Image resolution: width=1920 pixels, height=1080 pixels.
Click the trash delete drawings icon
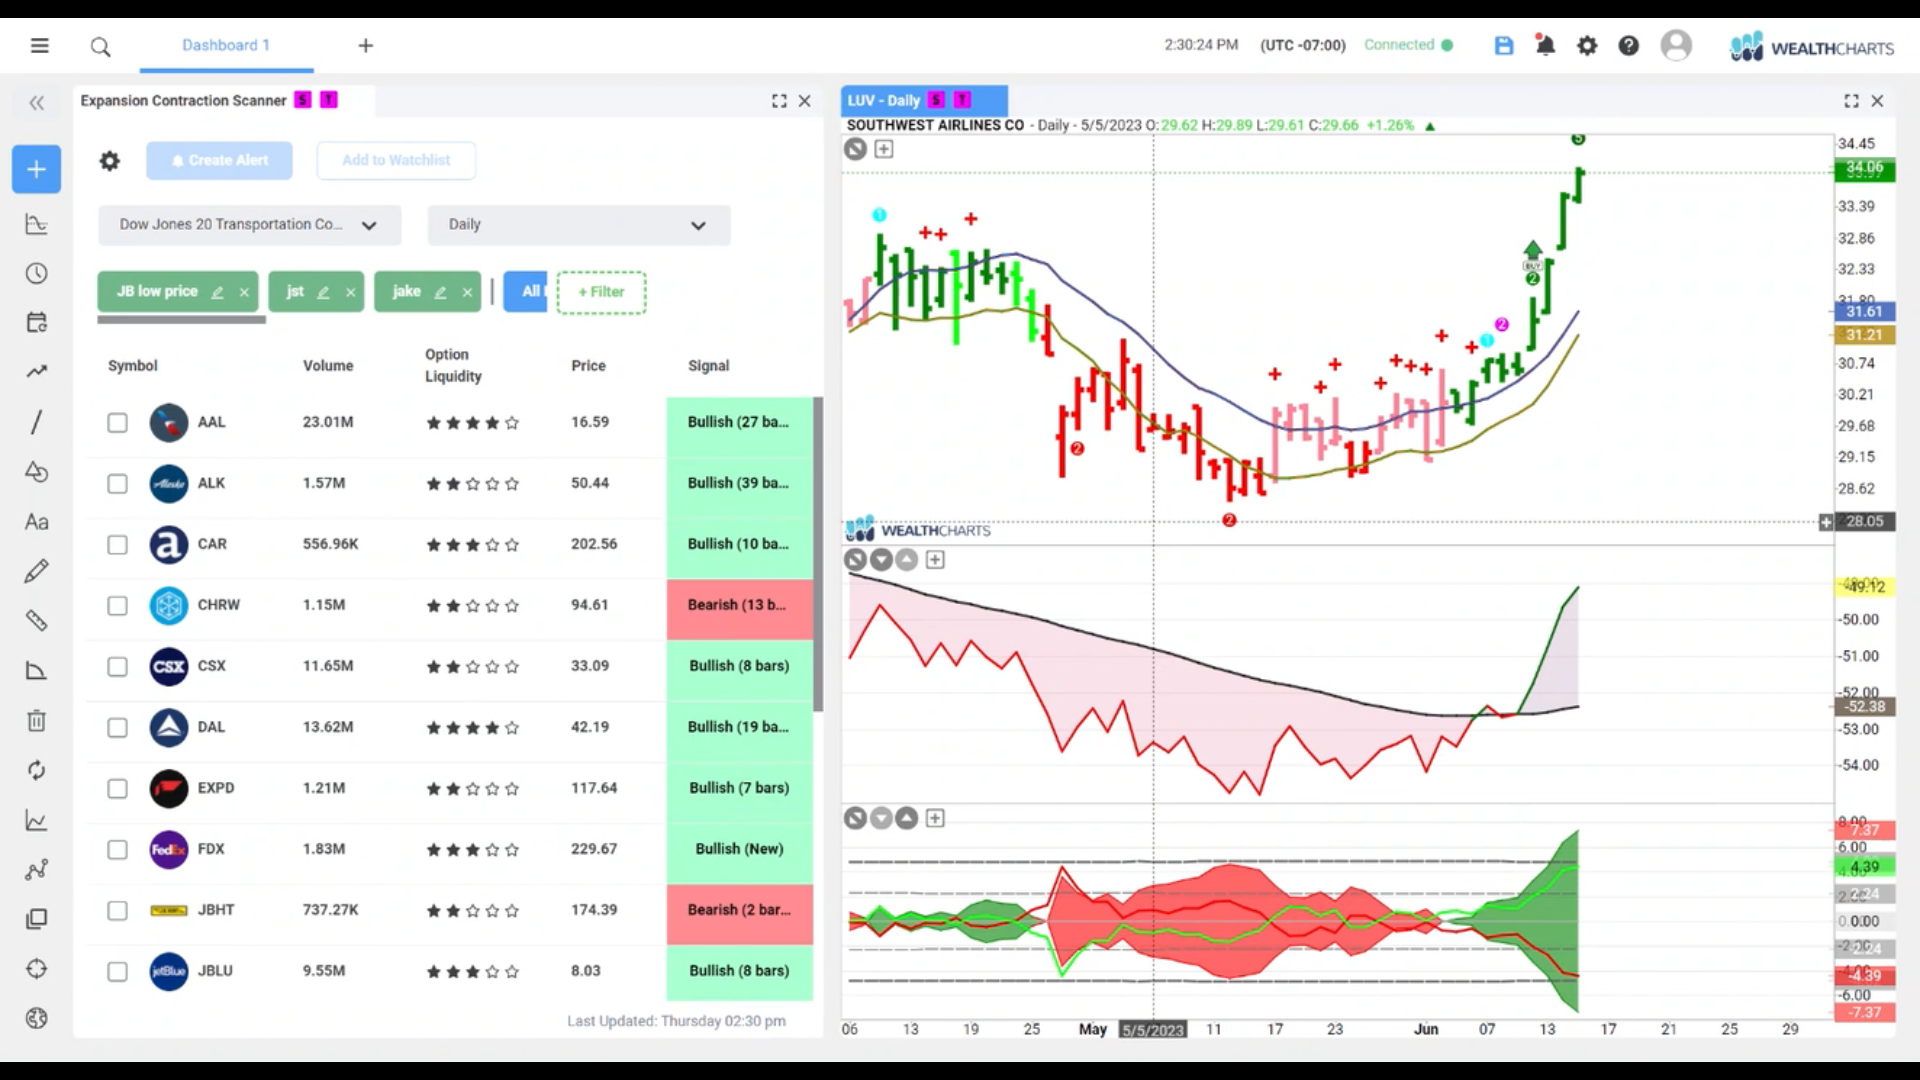pos(36,720)
